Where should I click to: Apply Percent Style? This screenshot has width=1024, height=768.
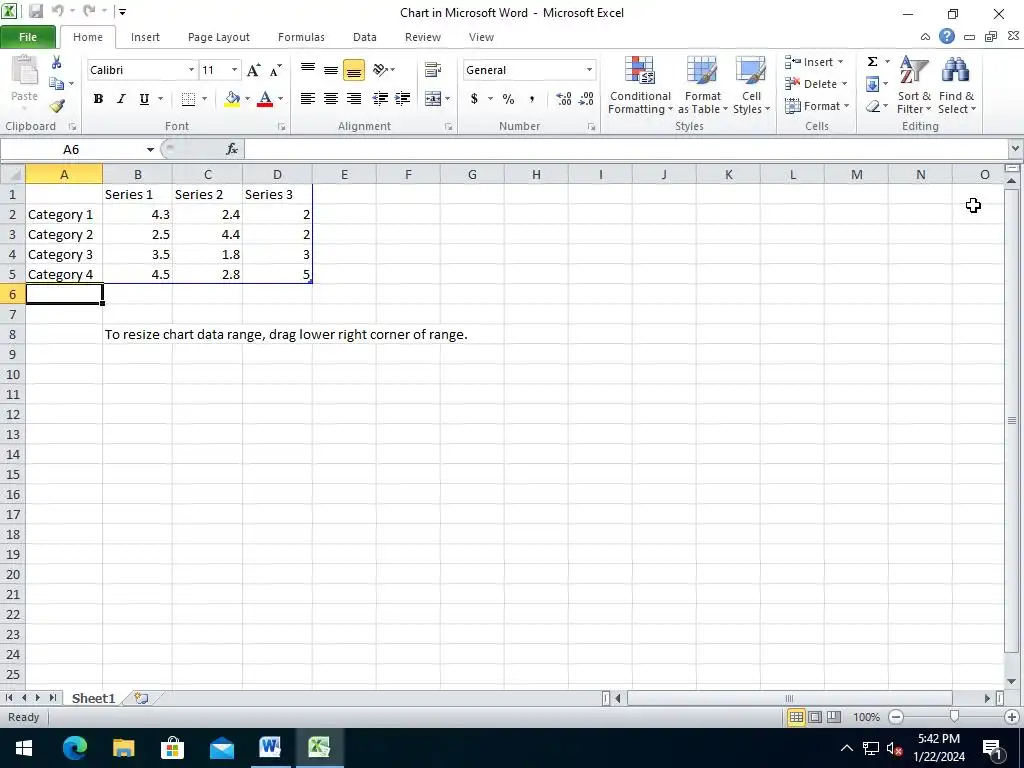coord(508,99)
